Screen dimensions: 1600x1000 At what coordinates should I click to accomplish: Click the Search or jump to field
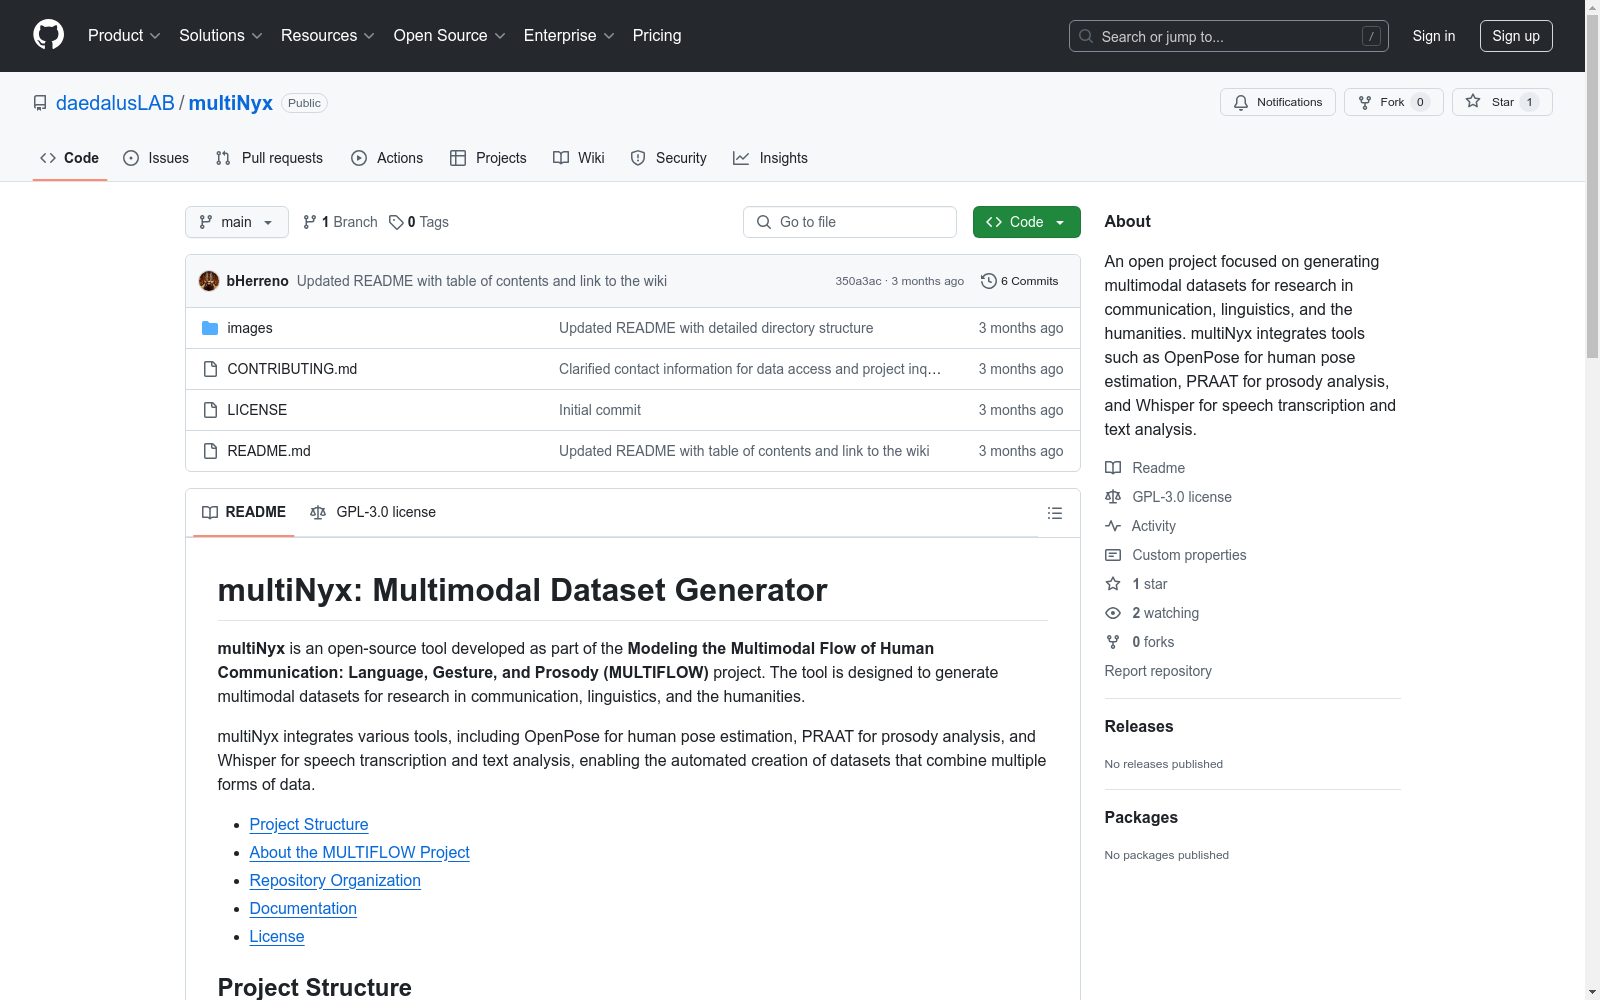click(x=1229, y=36)
